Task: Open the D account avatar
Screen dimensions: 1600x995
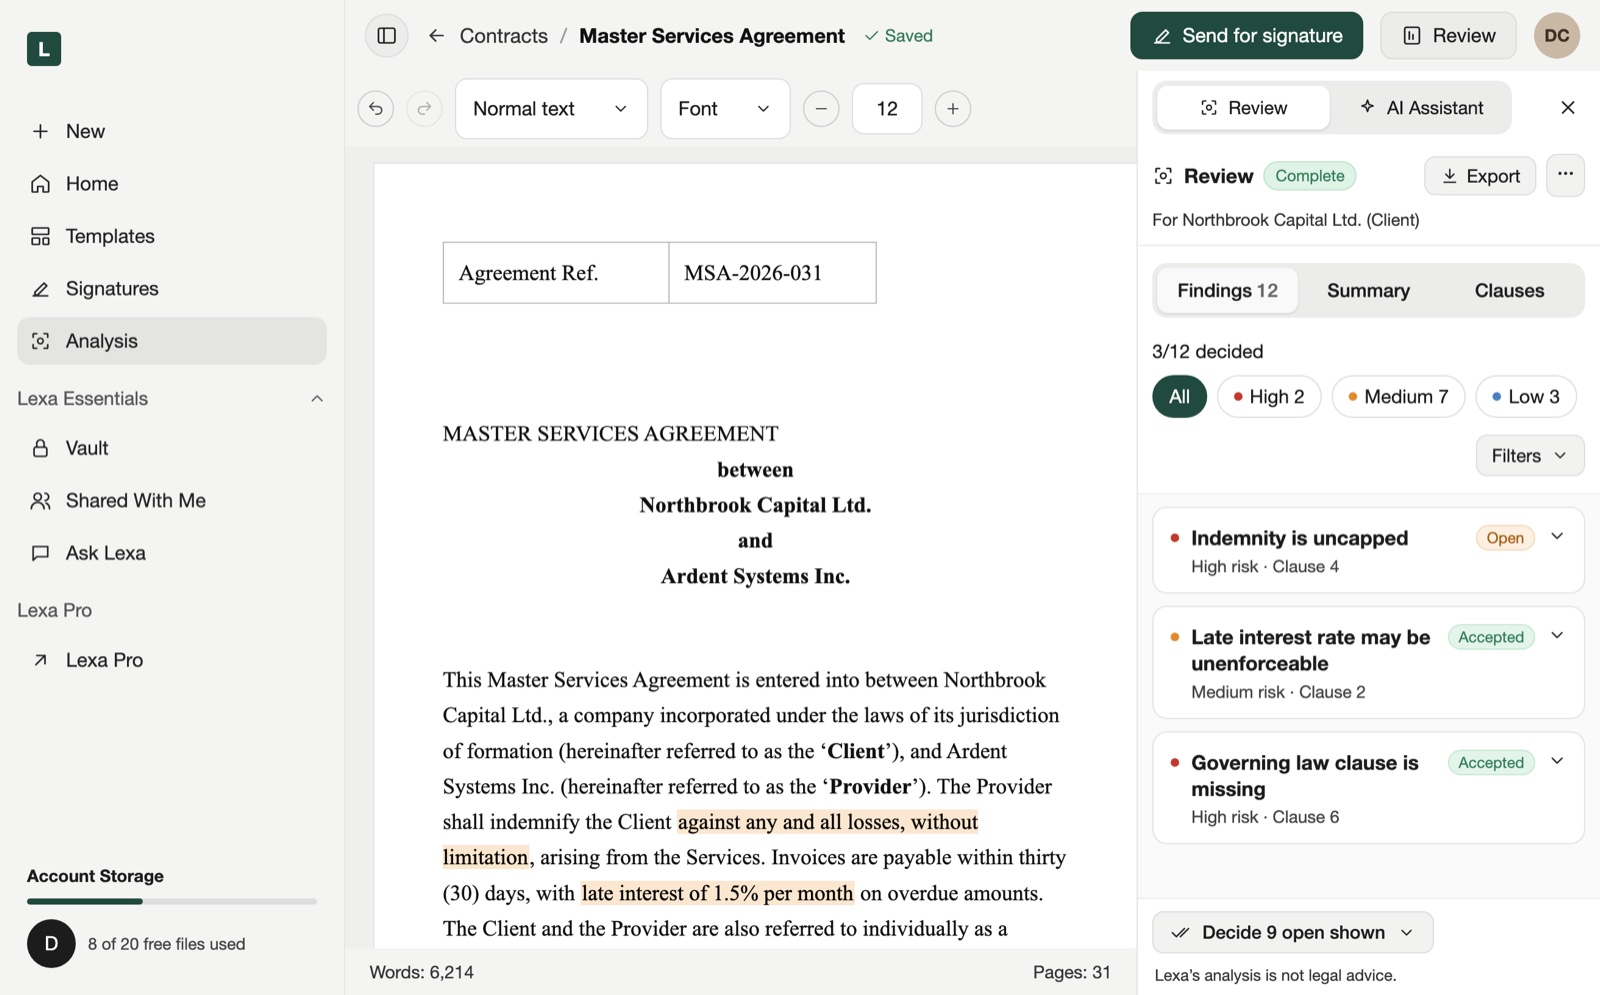Action: tap(51, 943)
